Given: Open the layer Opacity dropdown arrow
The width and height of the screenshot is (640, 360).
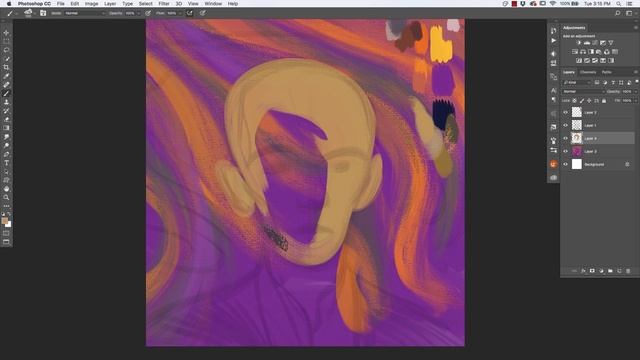Looking at the screenshot, I should click(636, 91).
